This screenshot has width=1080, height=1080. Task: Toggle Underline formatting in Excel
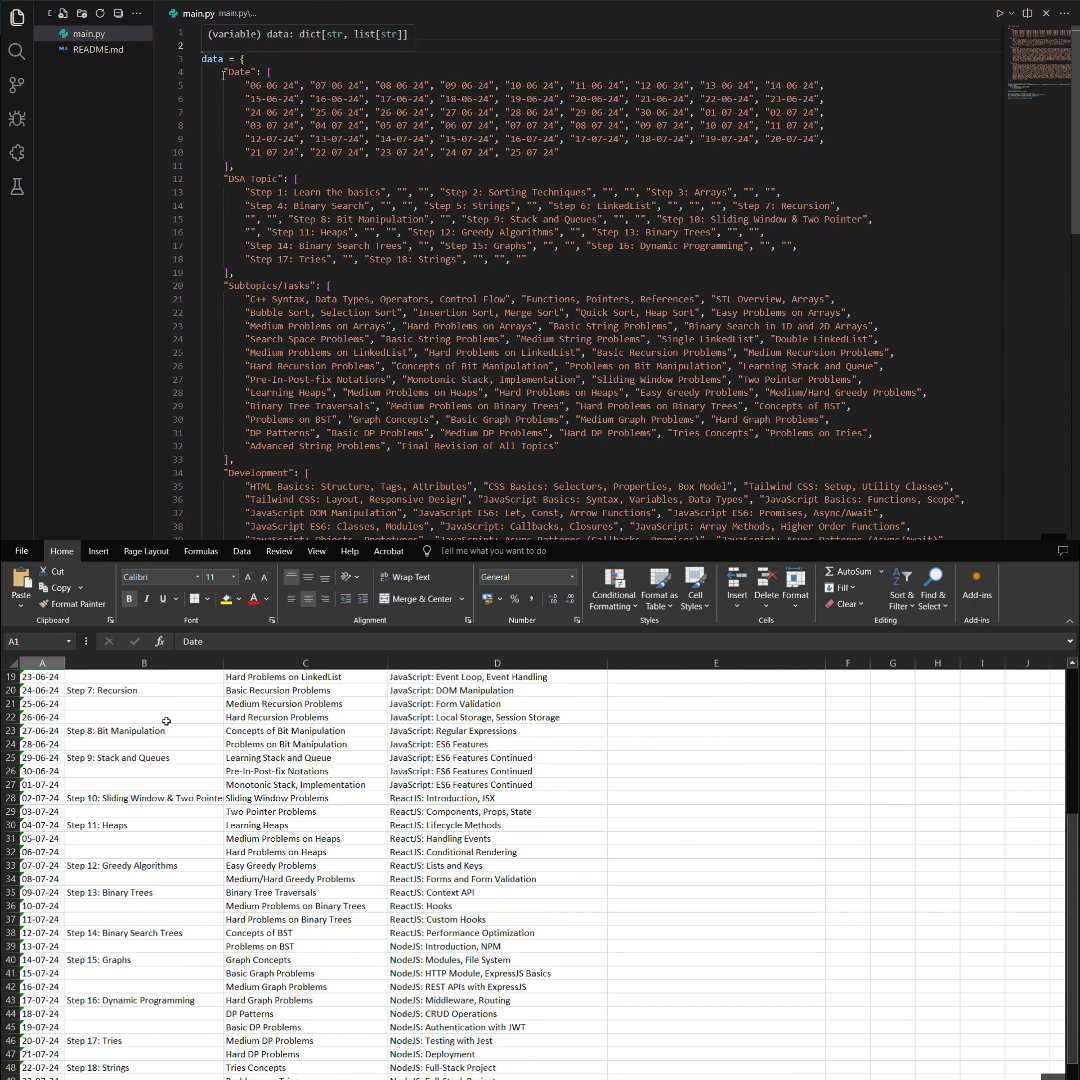pyautogui.click(x=163, y=599)
